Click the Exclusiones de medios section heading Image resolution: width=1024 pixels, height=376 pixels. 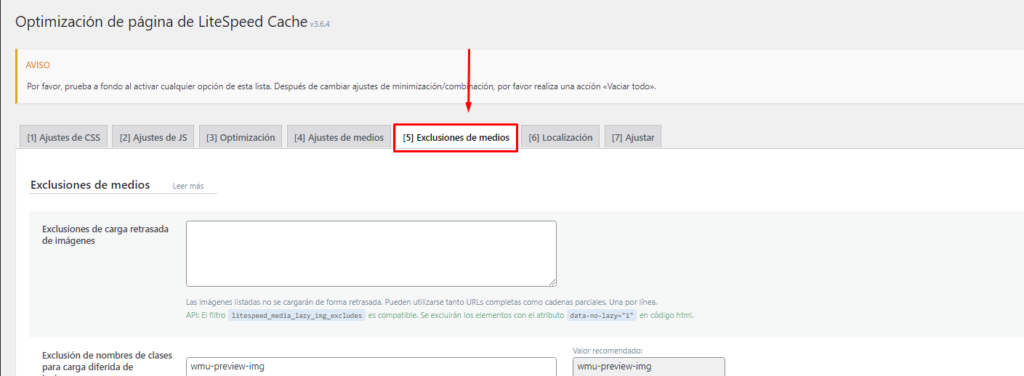[90, 185]
